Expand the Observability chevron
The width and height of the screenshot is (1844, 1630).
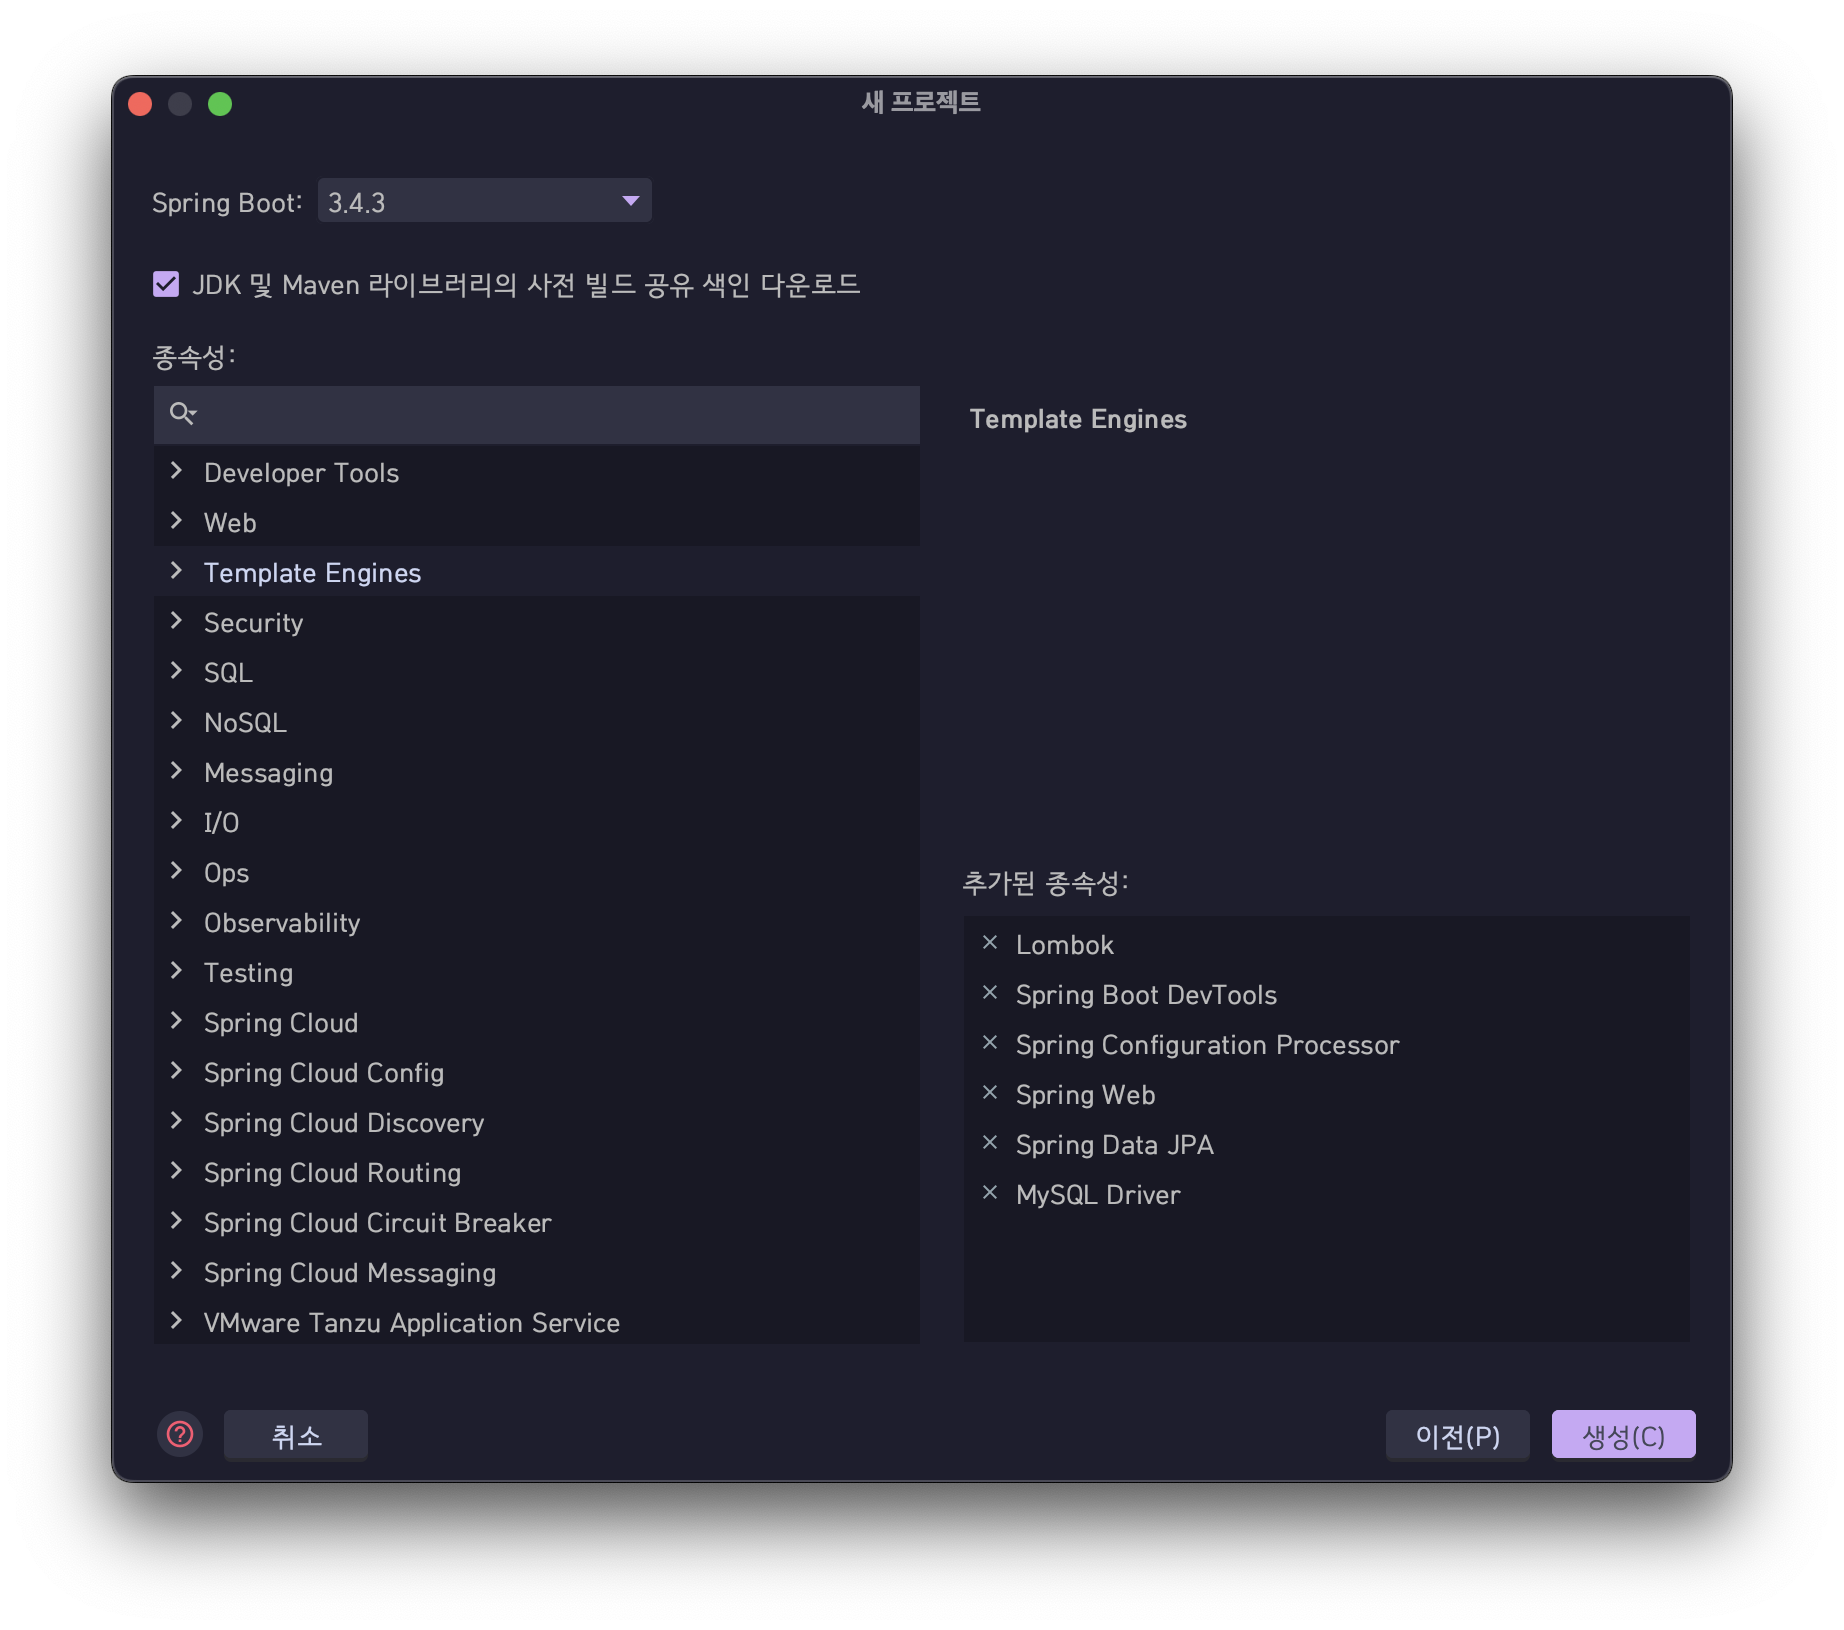177,921
